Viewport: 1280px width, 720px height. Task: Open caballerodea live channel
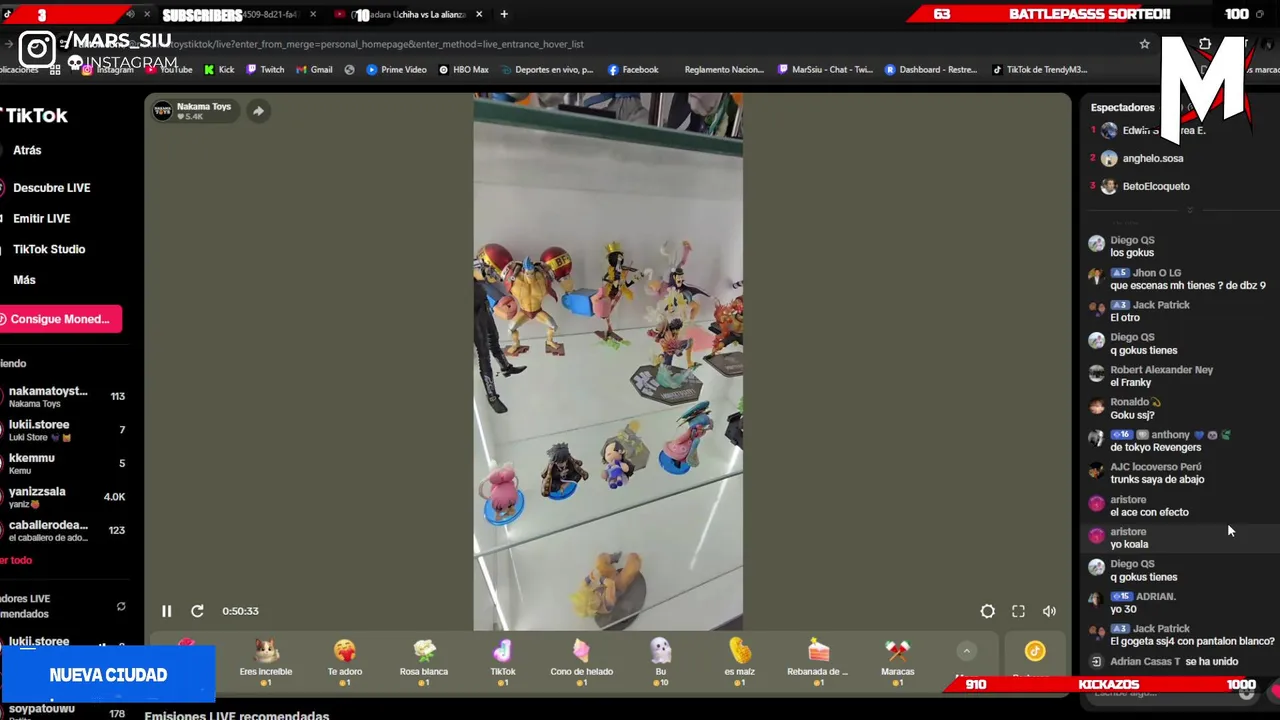point(63,530)
